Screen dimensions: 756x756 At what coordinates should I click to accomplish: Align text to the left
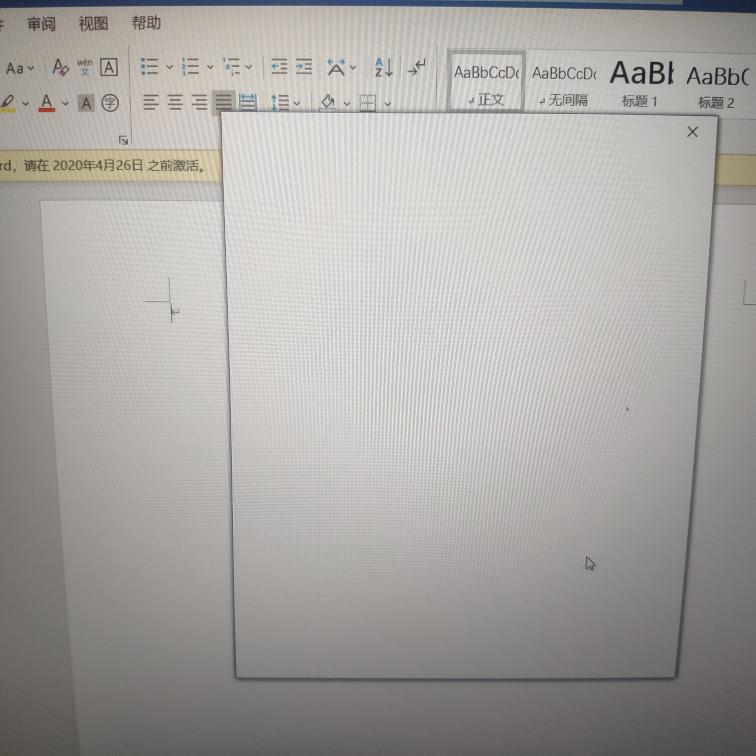pyautogui.click(x=151, y=102)
